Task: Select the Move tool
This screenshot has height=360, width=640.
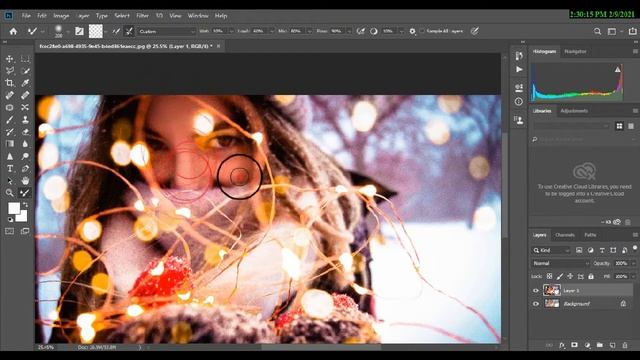Action: (x=10, y=59)
